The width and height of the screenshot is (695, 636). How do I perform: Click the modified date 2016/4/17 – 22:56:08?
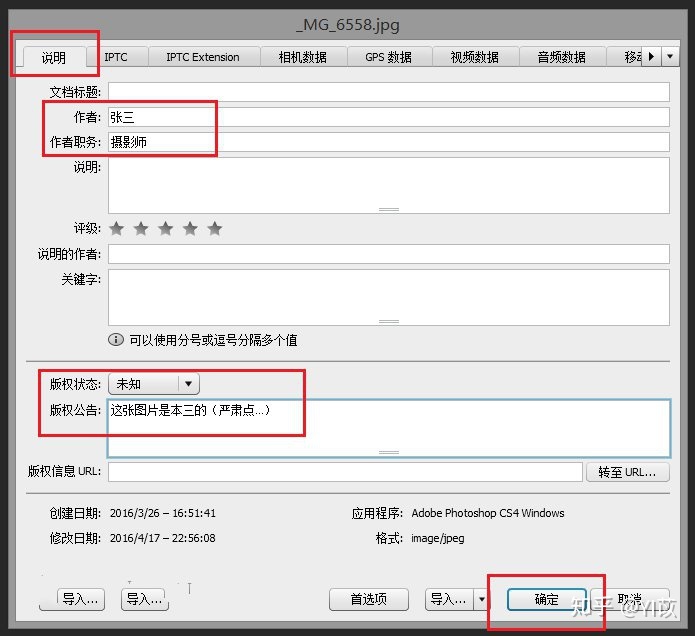(163, 538)
